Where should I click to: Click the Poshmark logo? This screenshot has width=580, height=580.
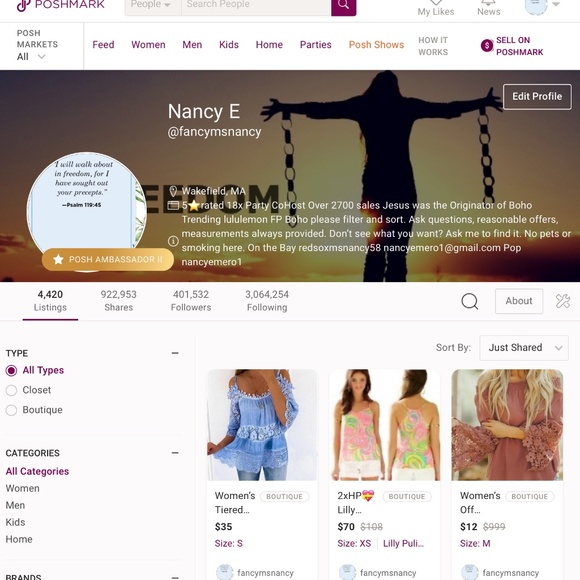click(x=61, y=5)
